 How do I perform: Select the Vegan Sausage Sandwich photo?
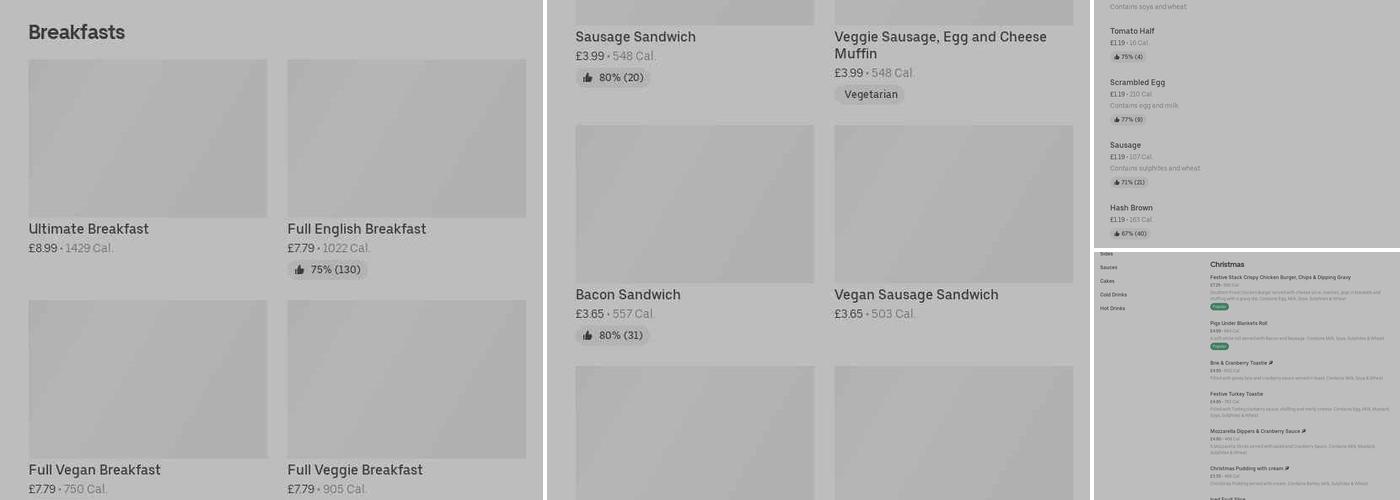(953, 204)
